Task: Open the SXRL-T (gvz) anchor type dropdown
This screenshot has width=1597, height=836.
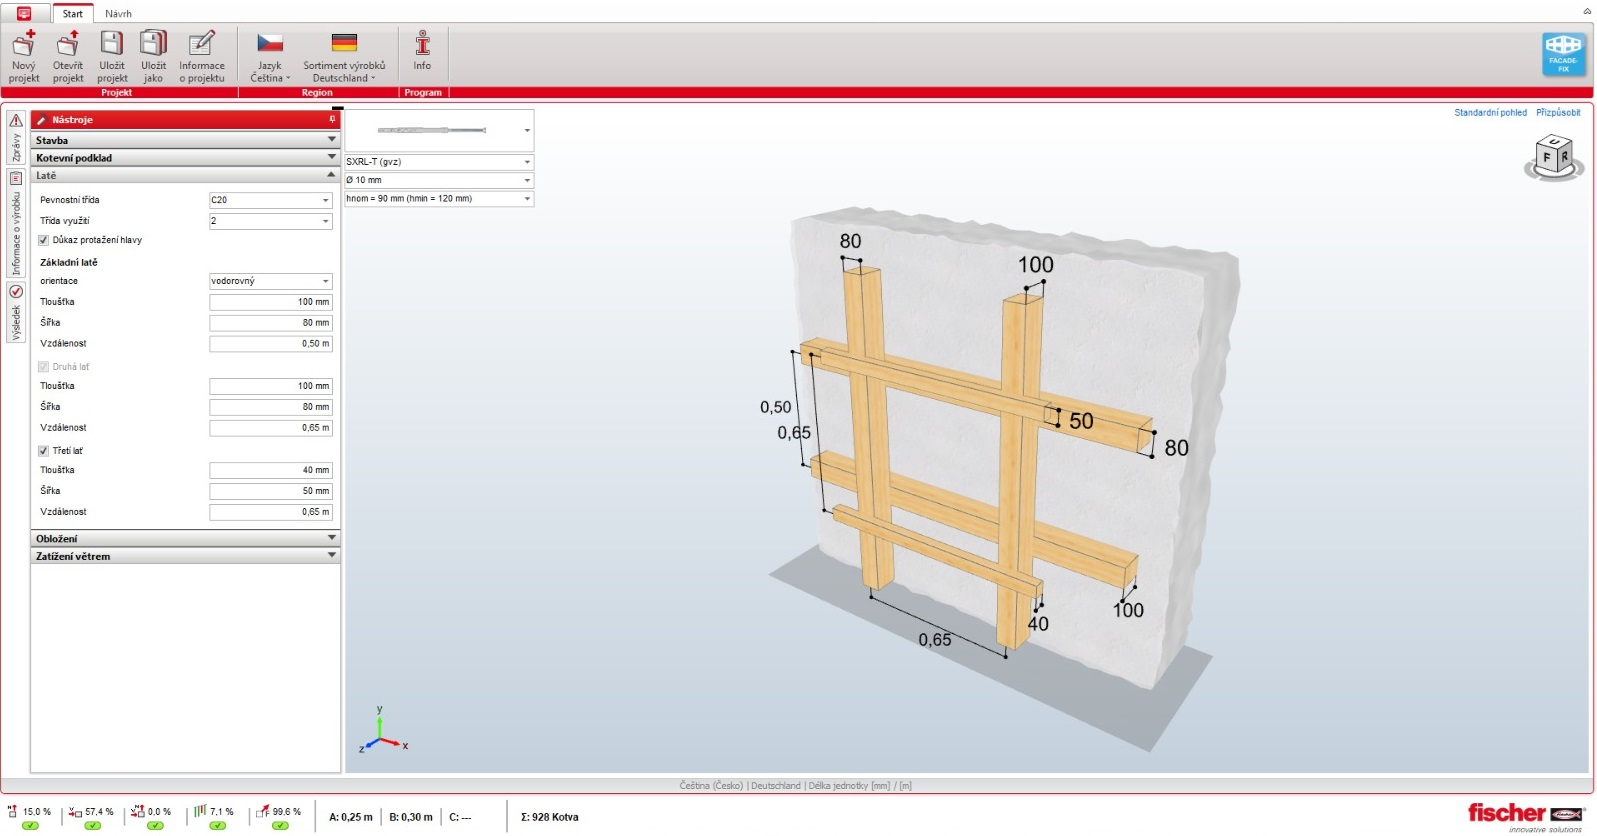Action: pyautogui.click(x=439, y=162)
